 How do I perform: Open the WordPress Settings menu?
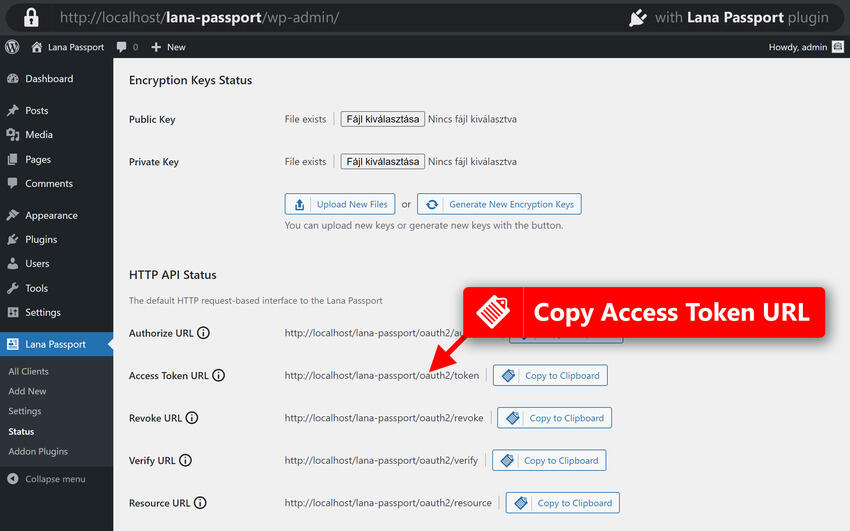[42, 313]
